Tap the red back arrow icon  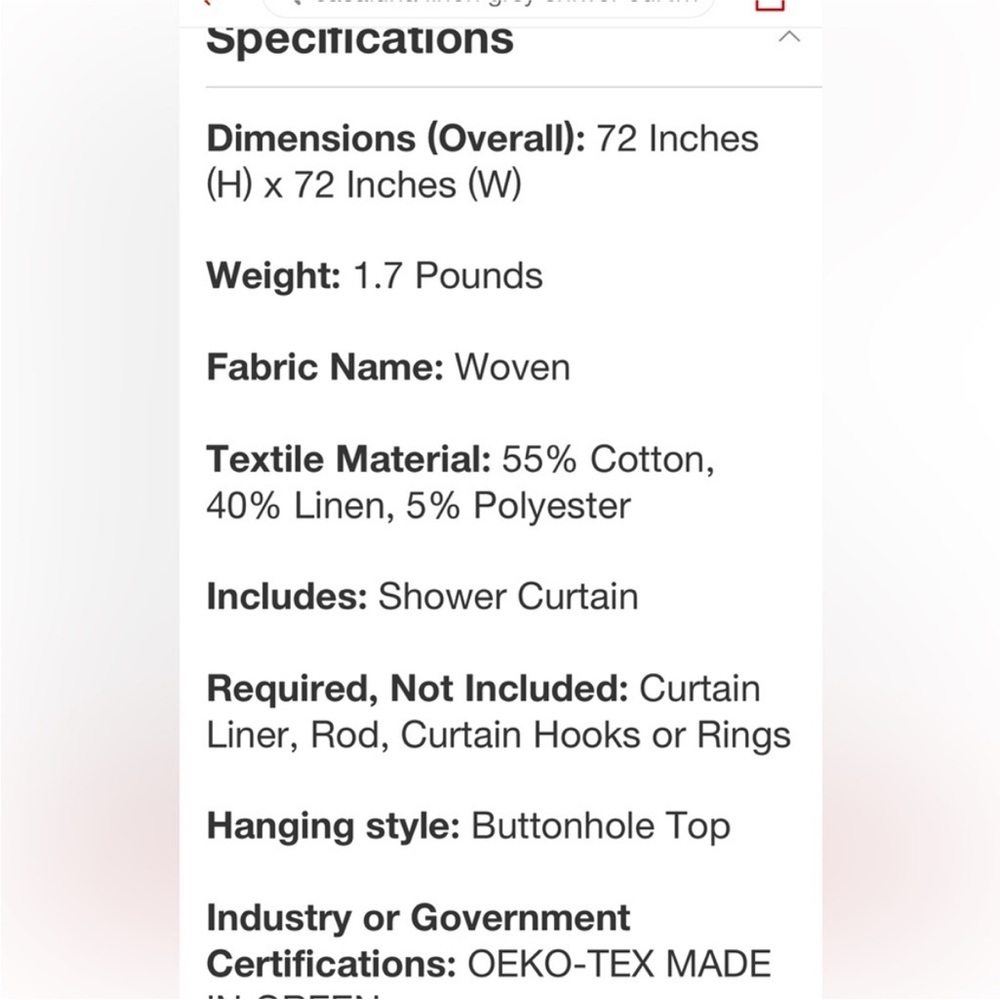coord(205,3)
